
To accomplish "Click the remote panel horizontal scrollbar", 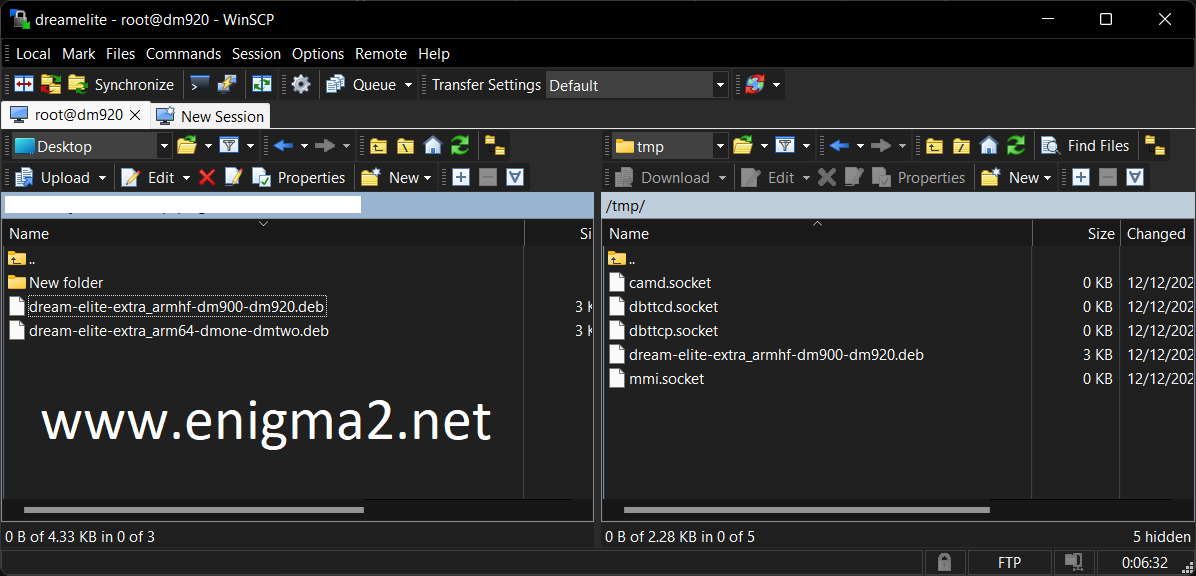I will [806, 510].
